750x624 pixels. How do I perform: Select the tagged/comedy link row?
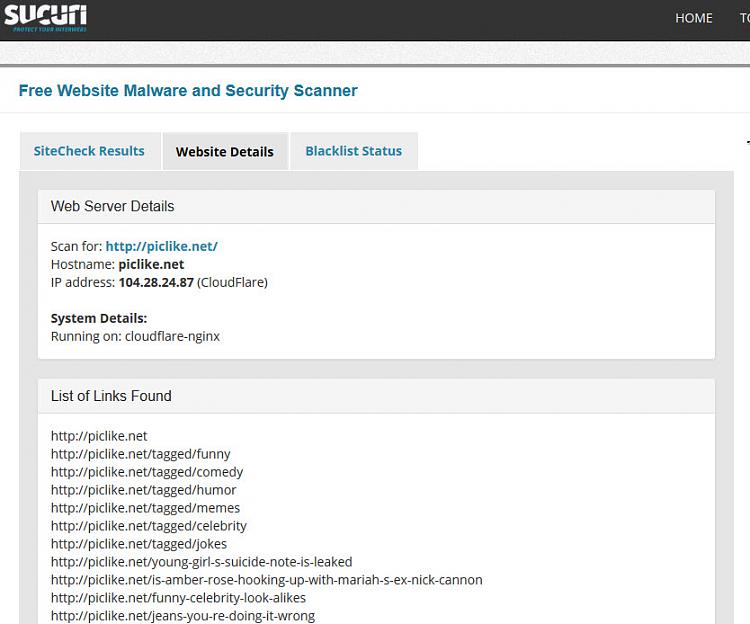coord(147,472)
